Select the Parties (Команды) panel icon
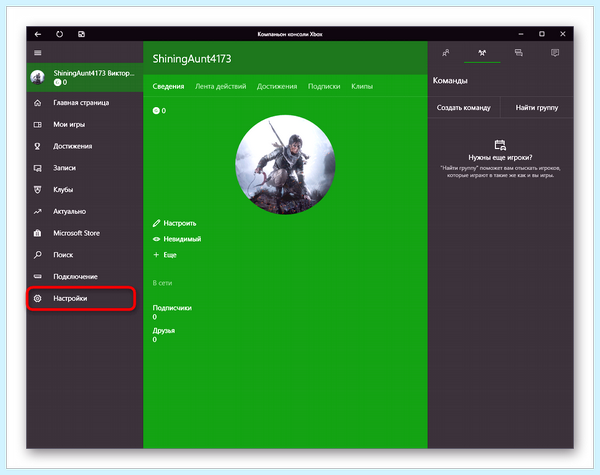Image resolution: width=600 pixels, height=475 pixels. pos(482,53)
